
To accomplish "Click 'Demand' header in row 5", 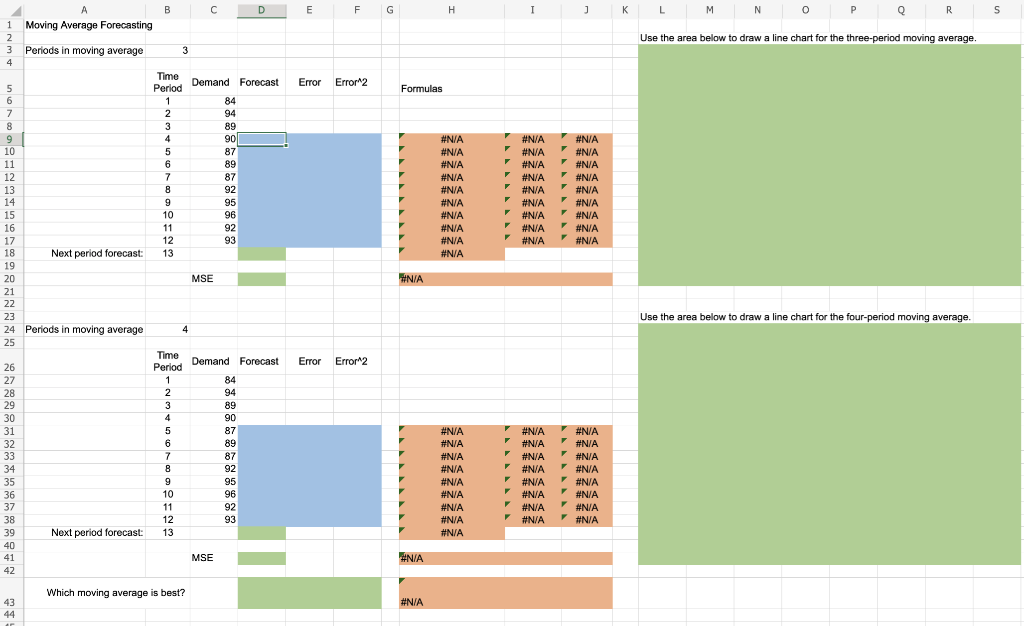I will (210, 82).
